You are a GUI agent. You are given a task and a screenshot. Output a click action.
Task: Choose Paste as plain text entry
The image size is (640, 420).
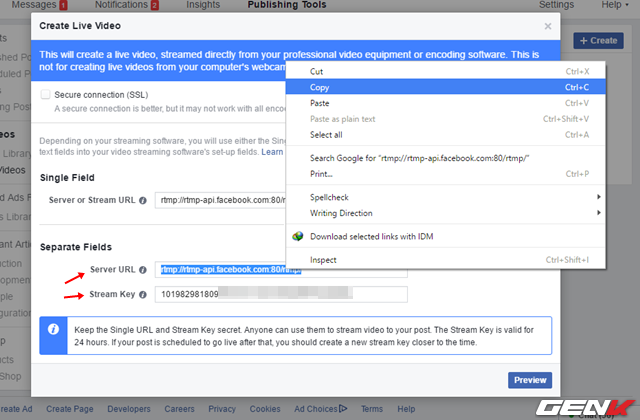pyautogui.click(x=446, y=119)
